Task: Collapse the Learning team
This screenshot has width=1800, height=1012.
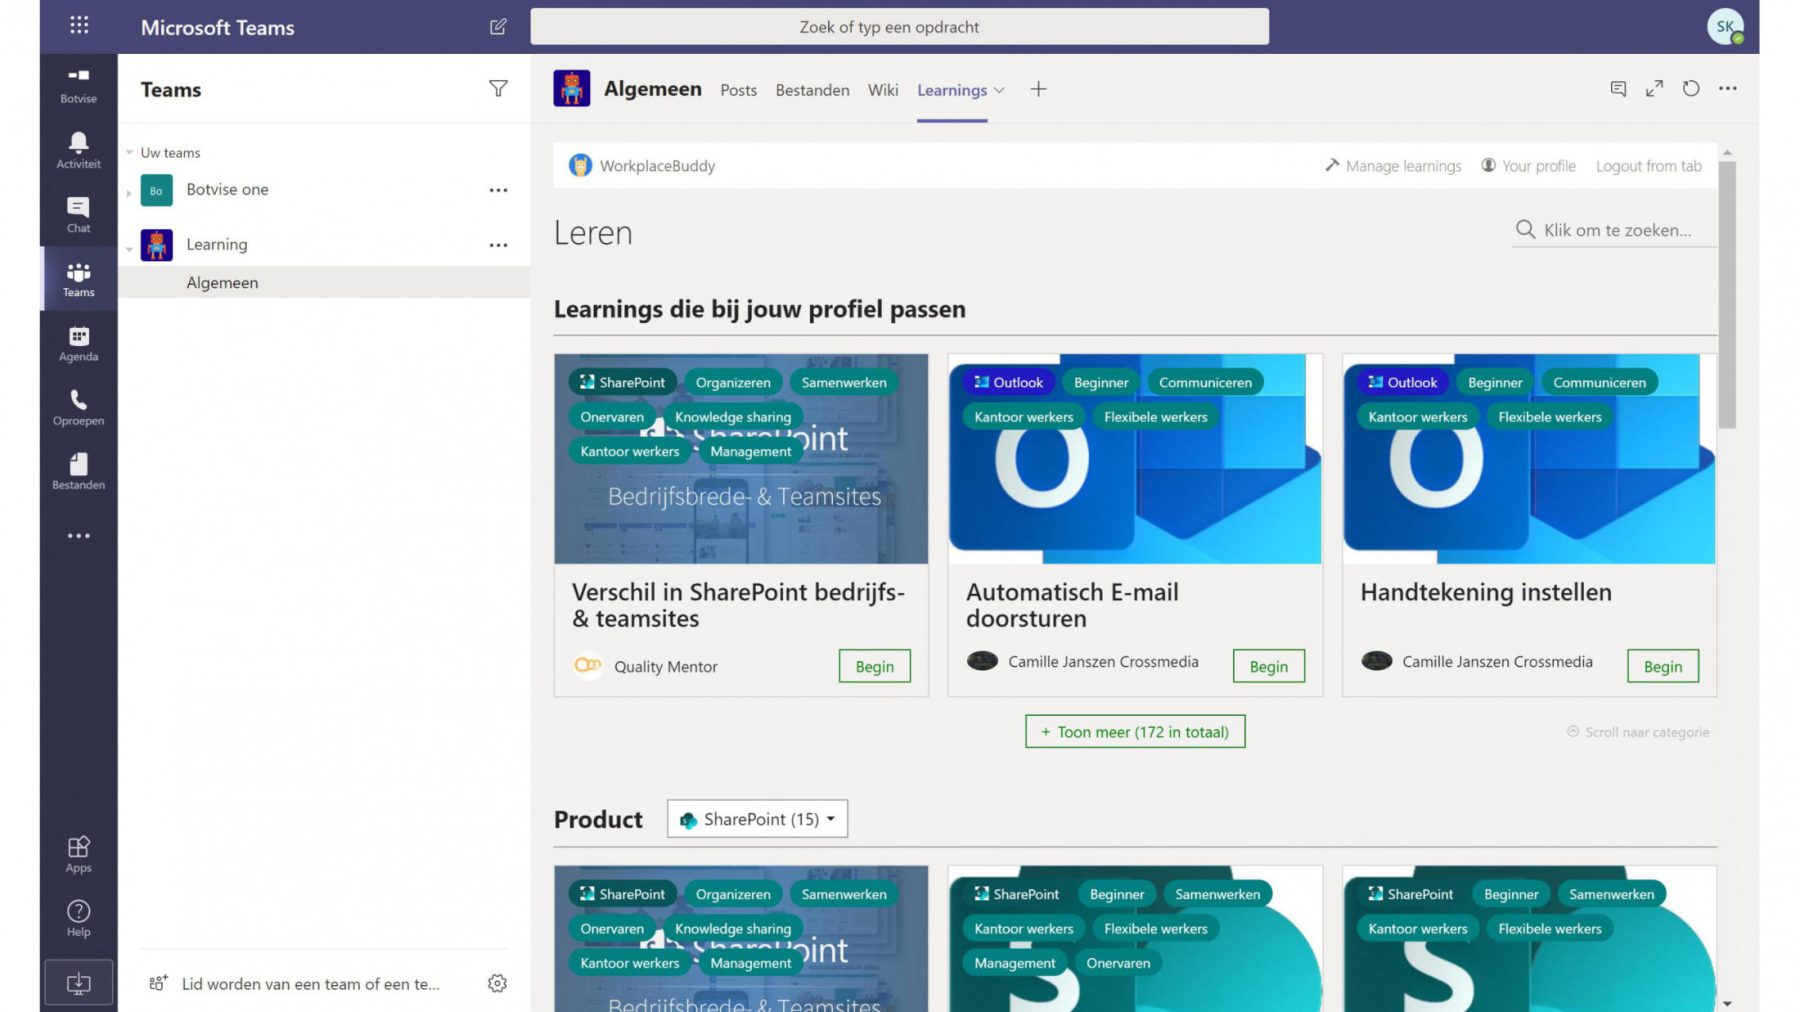Action: click(129, 248)
